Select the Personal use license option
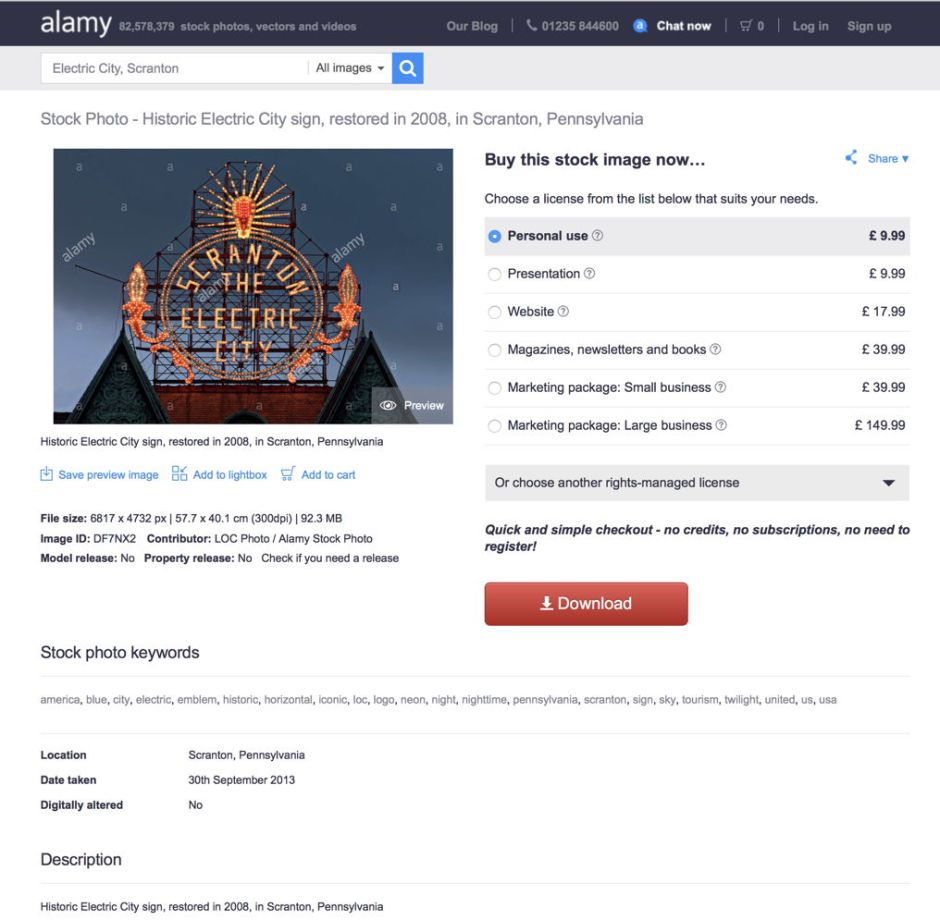 (x=495, y=237)
